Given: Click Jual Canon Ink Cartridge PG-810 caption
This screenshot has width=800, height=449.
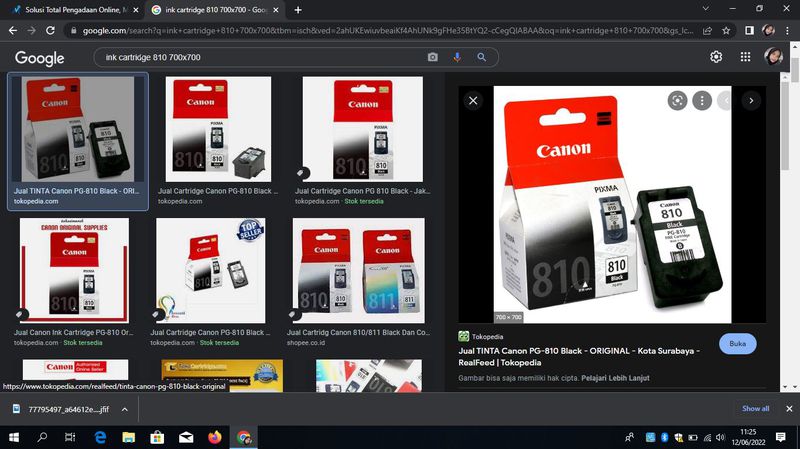Looking at the screenshot, I should click(x=73, y=332).
